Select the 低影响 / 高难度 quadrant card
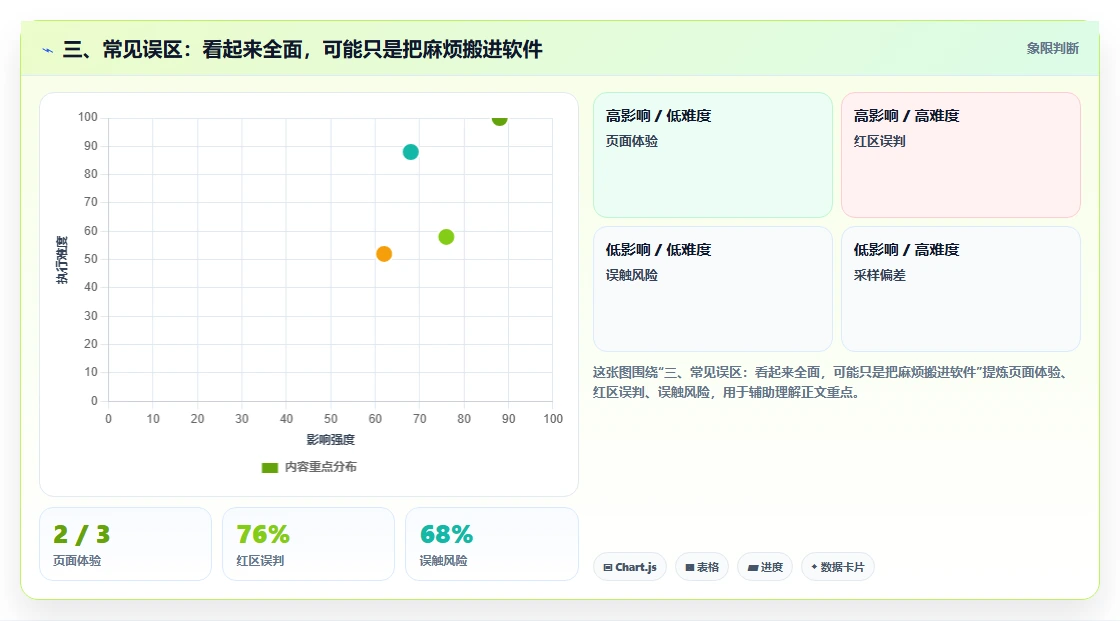This screenshot has width=1120, height=621. click(961, 289)
